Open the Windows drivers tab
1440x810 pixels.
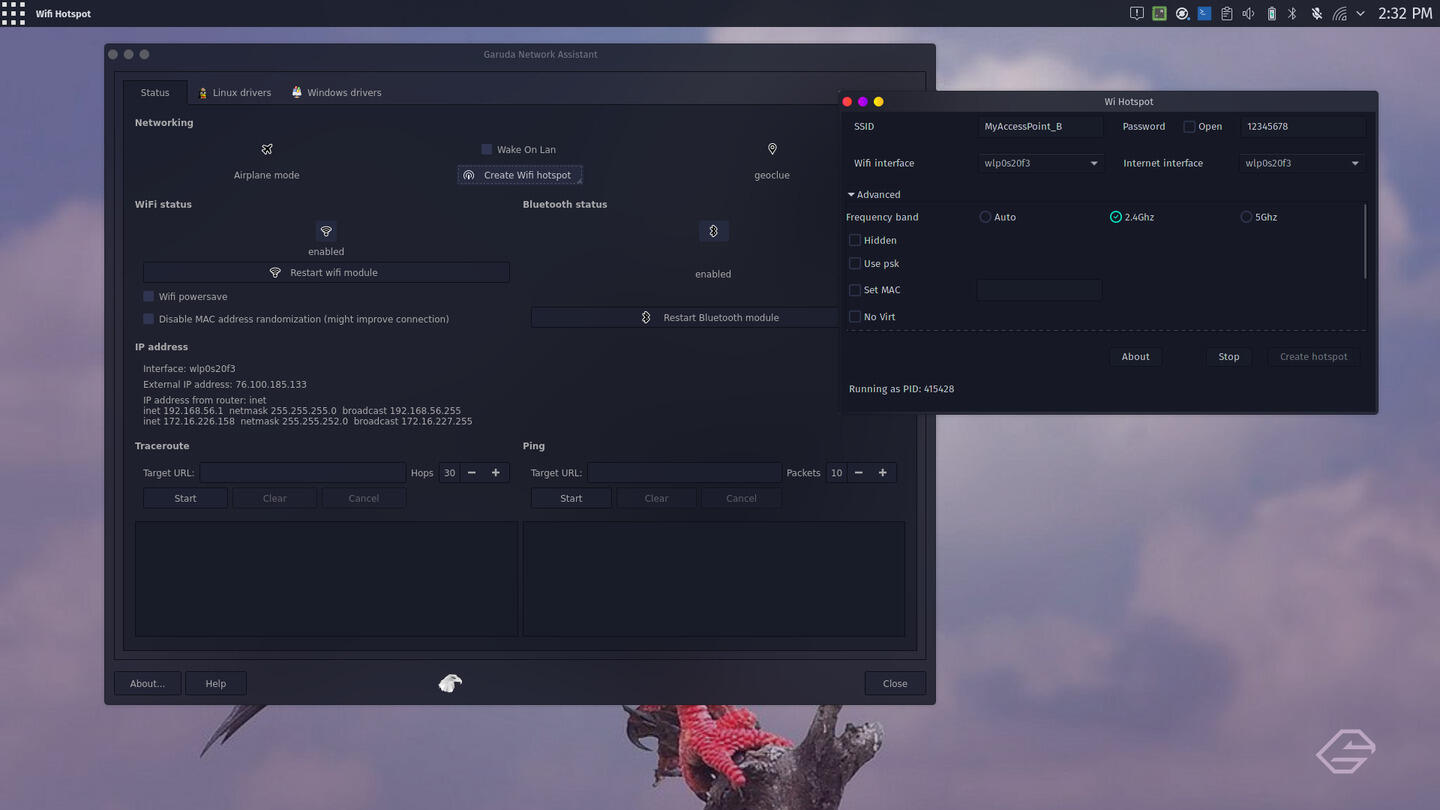tap(337, 92)
